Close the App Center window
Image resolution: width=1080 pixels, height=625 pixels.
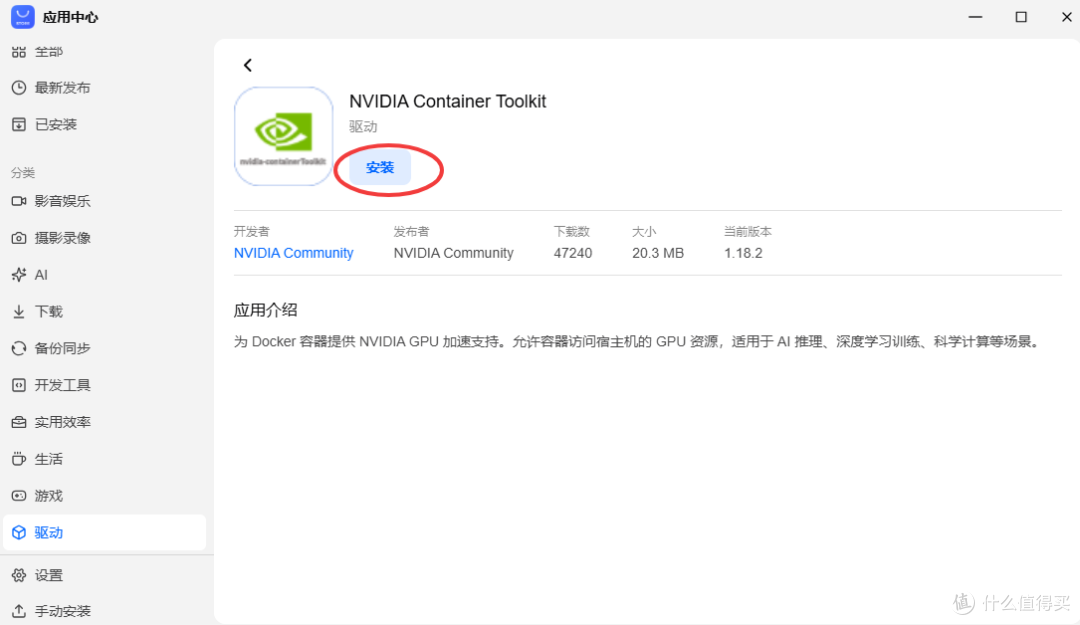1067,17
